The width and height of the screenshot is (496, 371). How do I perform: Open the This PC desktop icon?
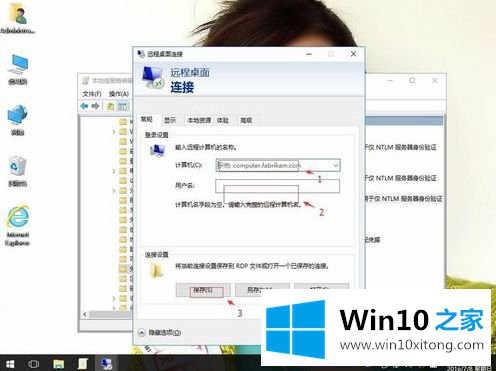point(18,69)
